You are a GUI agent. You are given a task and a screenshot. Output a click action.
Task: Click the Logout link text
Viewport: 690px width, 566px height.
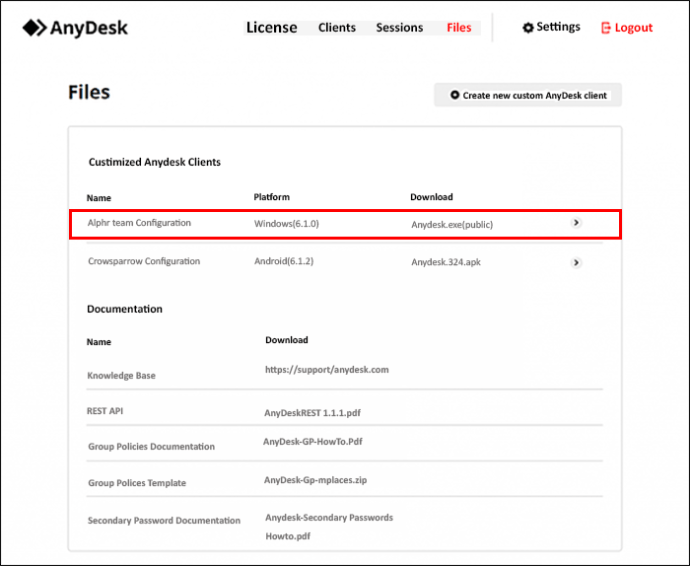coord(634,28)
